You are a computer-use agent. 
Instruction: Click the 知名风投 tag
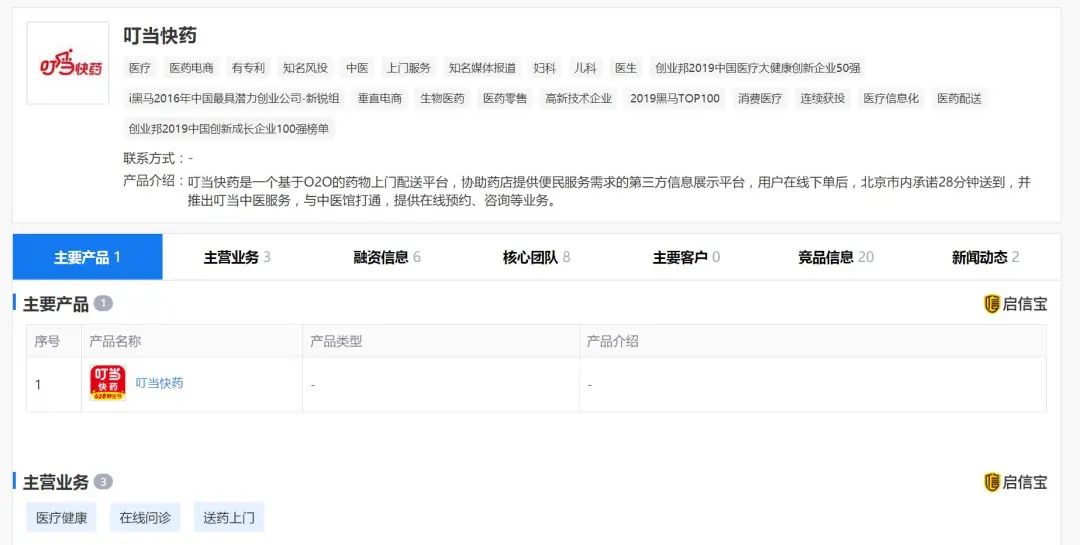[305, 68]
